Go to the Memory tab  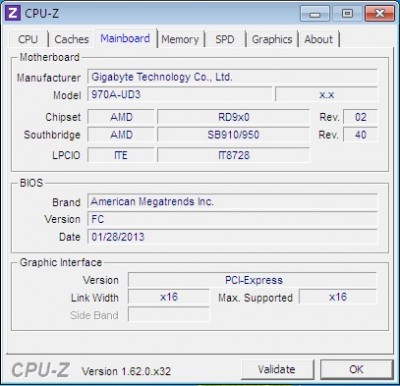point(180,39)
